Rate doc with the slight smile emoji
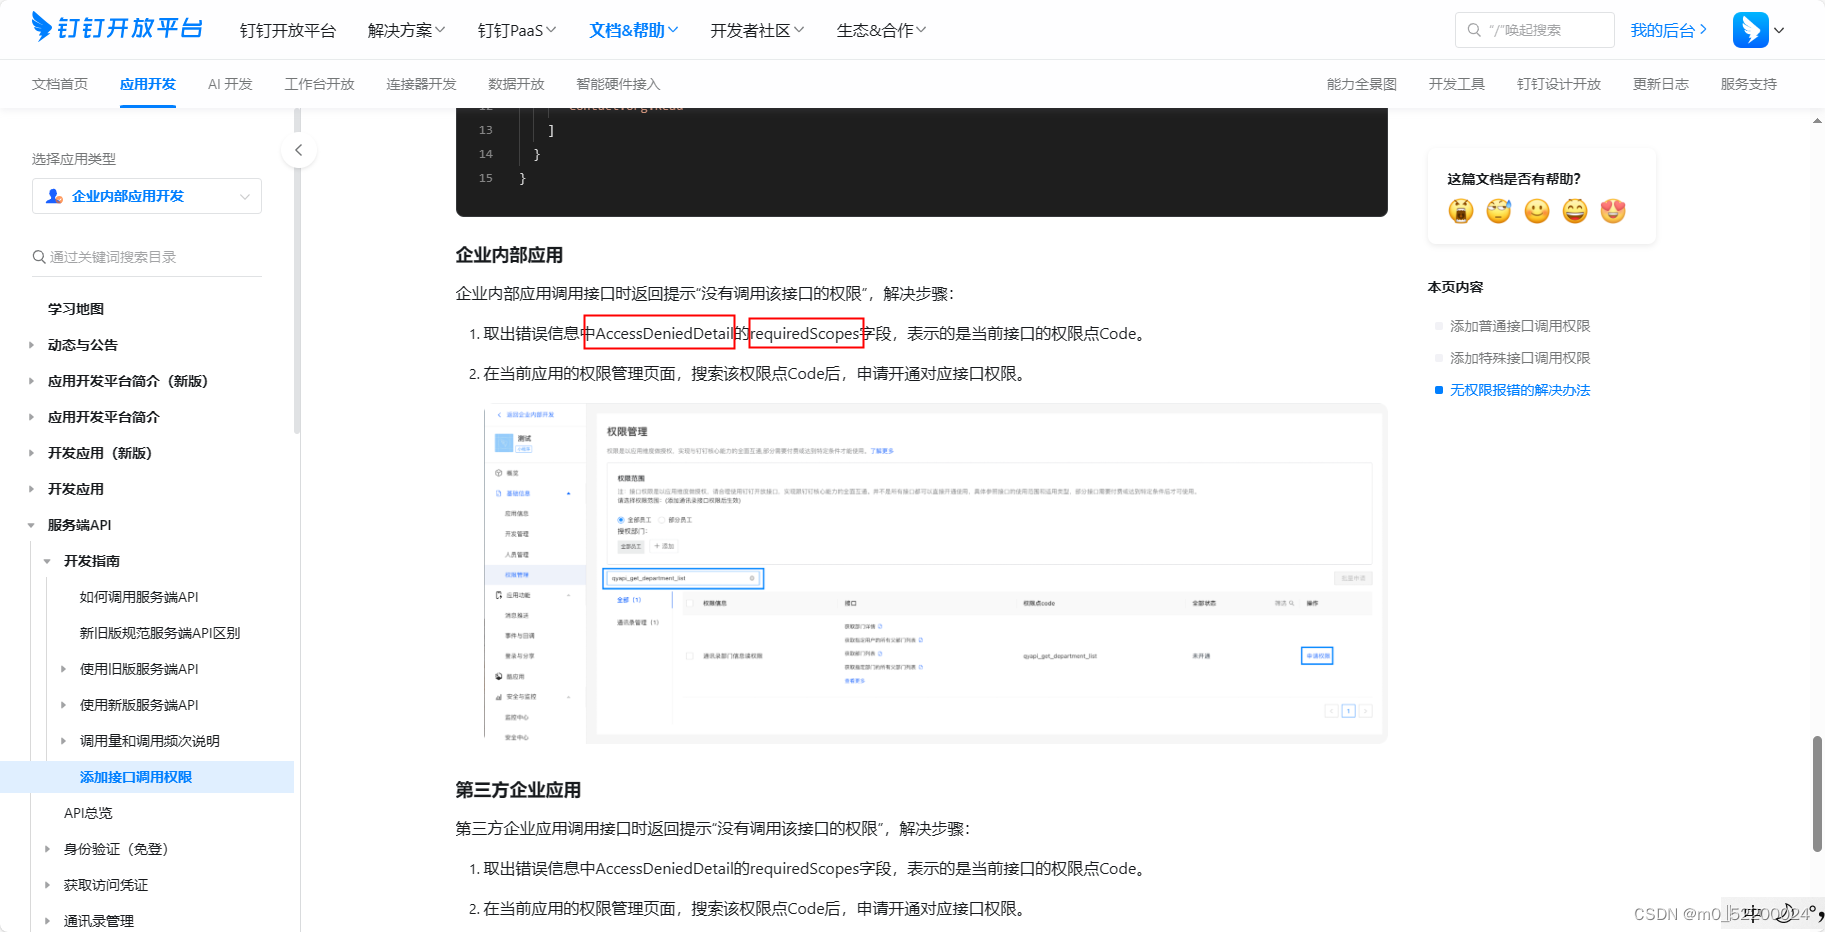Image resolution: width=1825 pixels, height=932 pixels. pos(1537,211)
